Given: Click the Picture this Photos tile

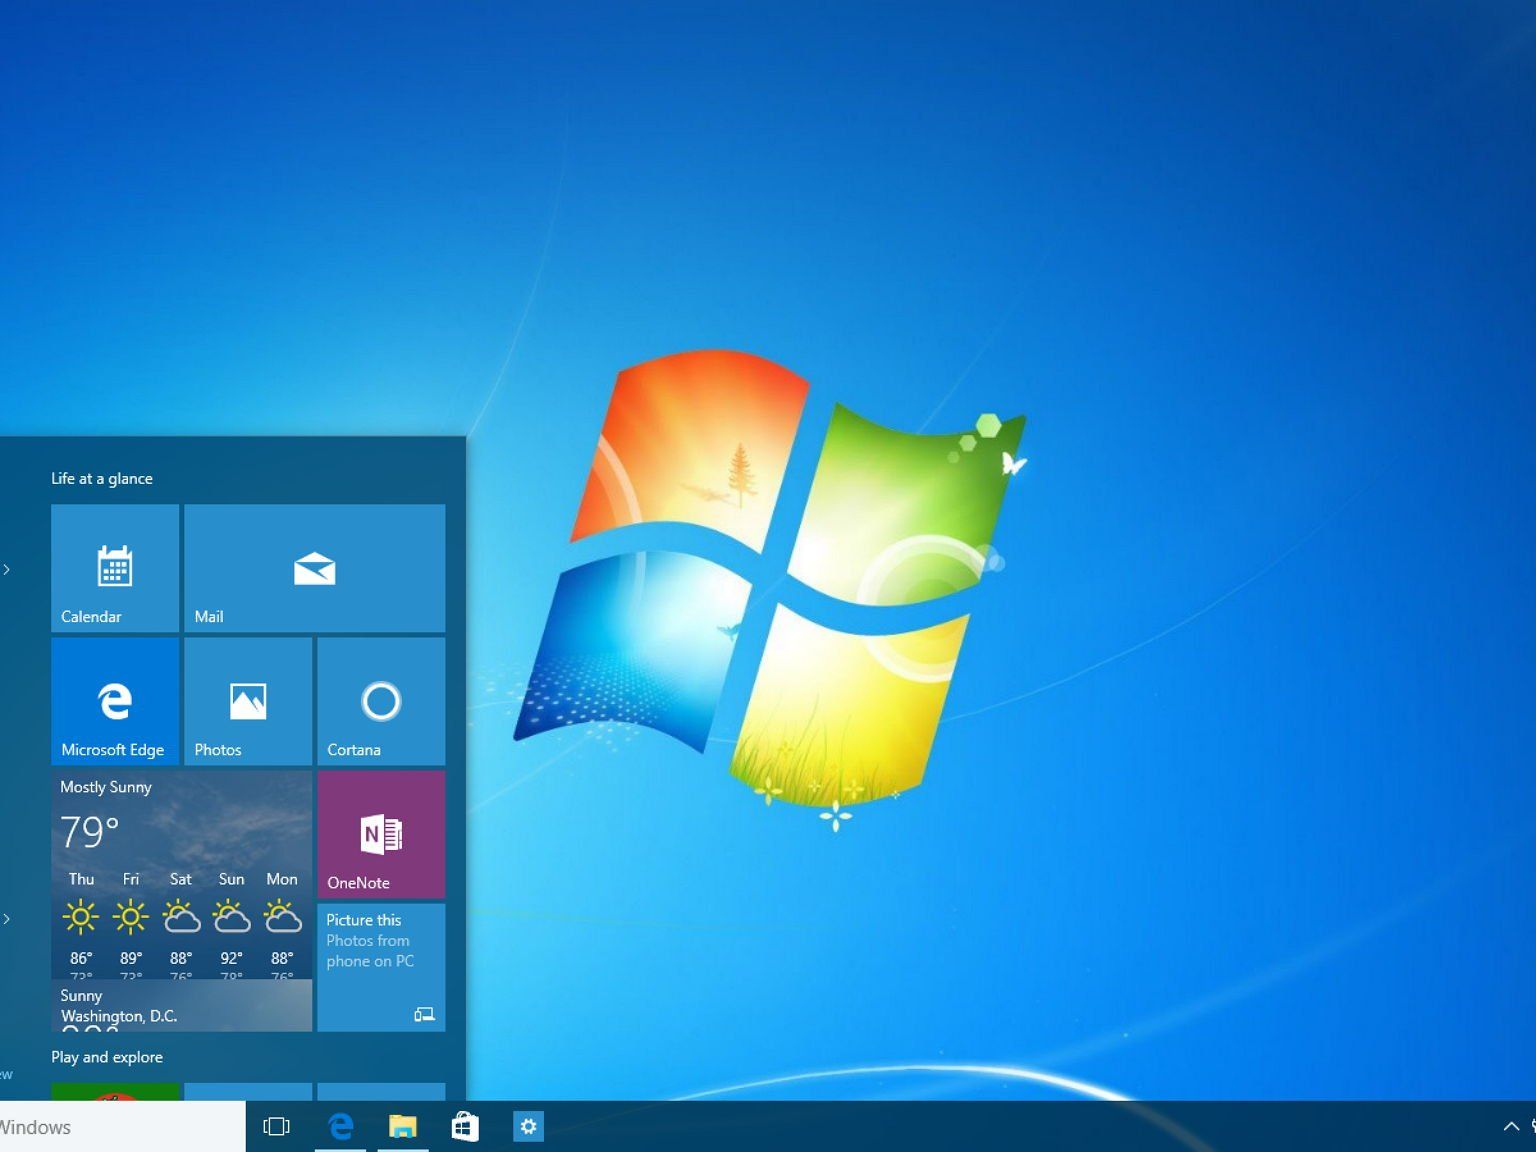Looking at the screenshot, I should (380, 965).
